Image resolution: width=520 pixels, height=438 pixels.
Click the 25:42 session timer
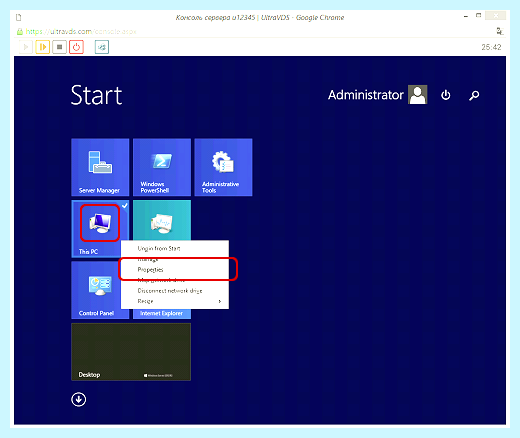[491, 47]
